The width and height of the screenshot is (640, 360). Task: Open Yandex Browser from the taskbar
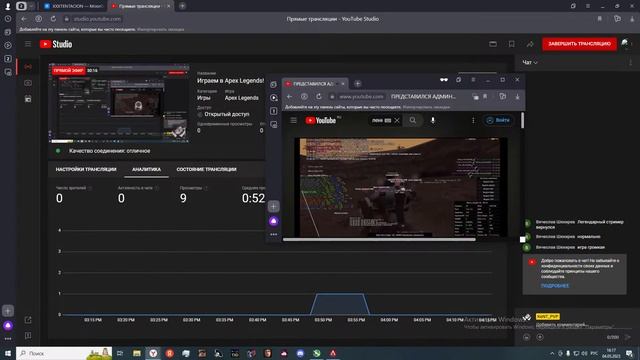[x=153, y=353]
